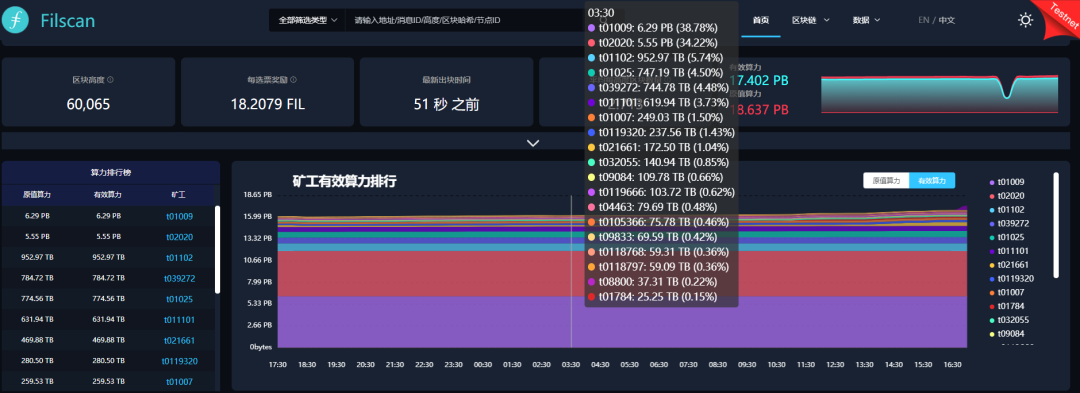Select 有效算力 chart toggle
The width and height of the screenshot is (1080, 393).
point(932,180)
